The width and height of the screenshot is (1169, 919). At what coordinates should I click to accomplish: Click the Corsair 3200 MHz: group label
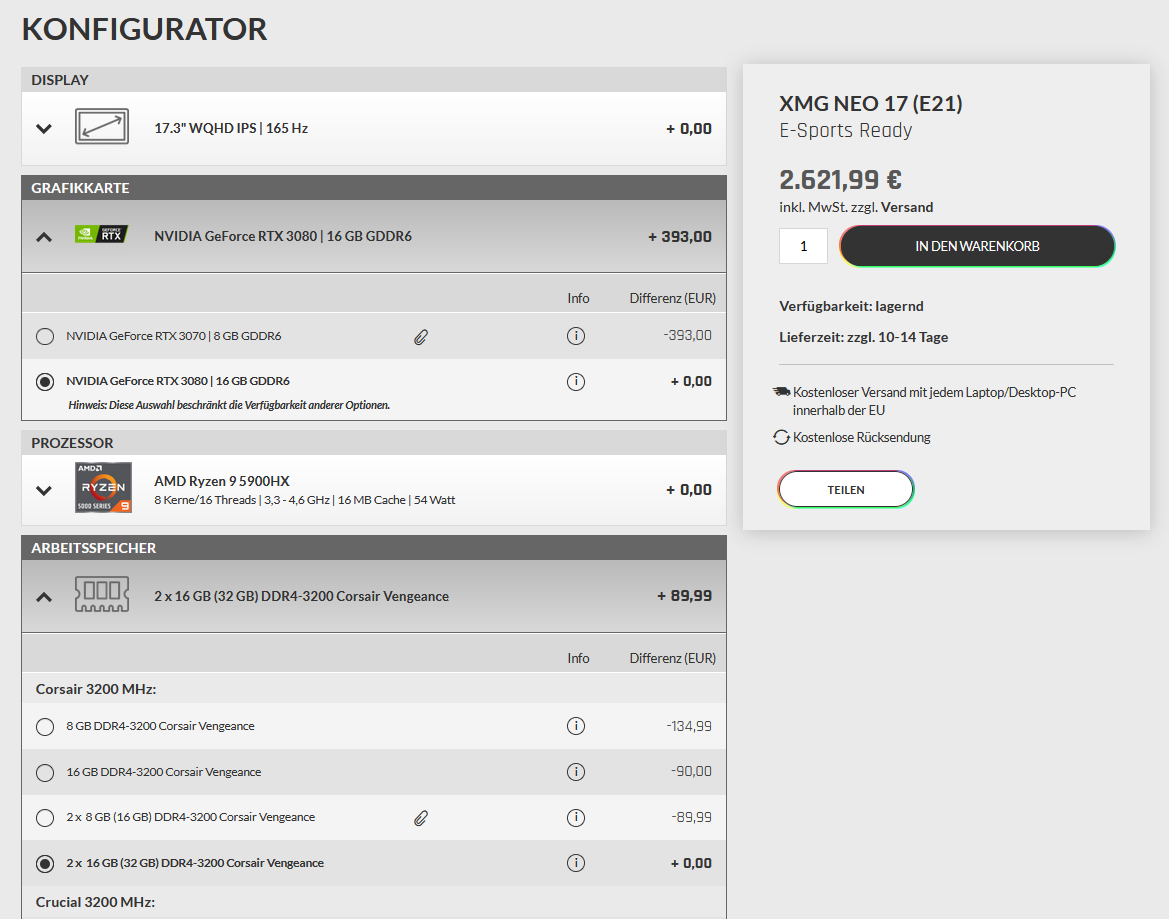click(96, 689)
